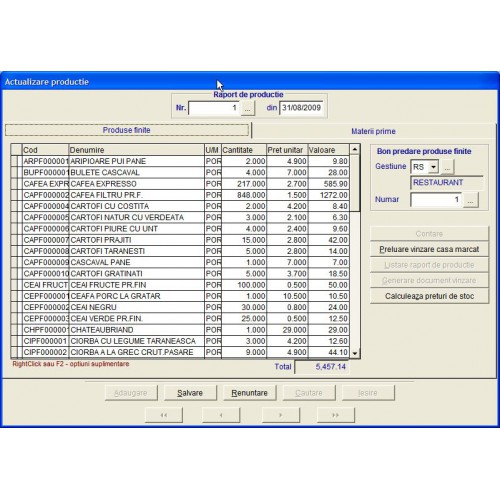Click the date field showing 31/08/2009
500x500 pixels.
(x=301, y=108)
